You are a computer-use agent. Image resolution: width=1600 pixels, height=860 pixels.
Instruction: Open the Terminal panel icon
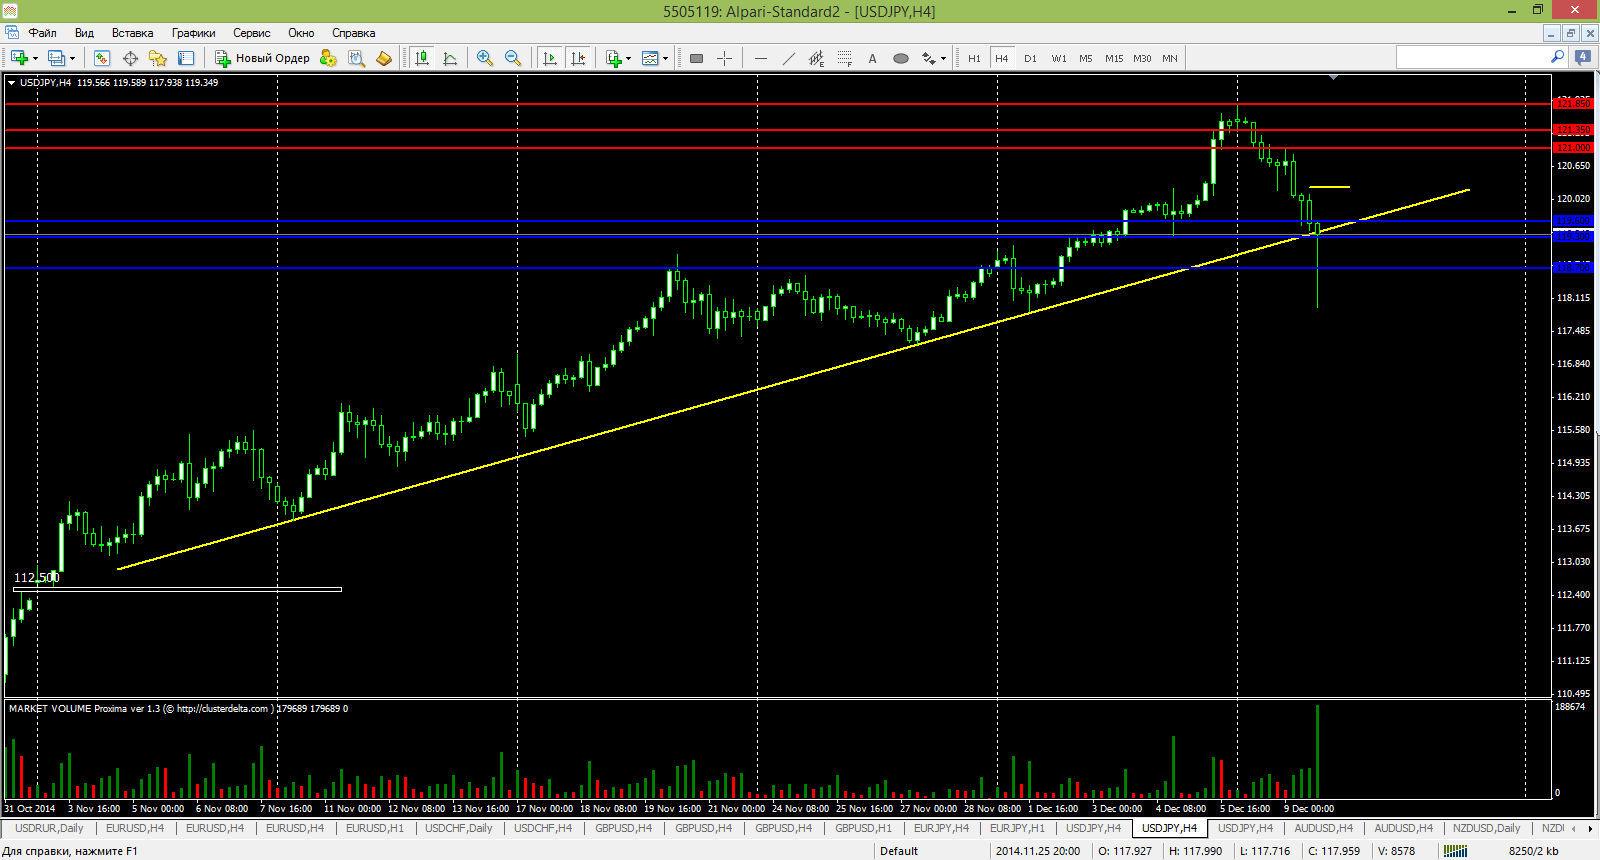point(186,58)
